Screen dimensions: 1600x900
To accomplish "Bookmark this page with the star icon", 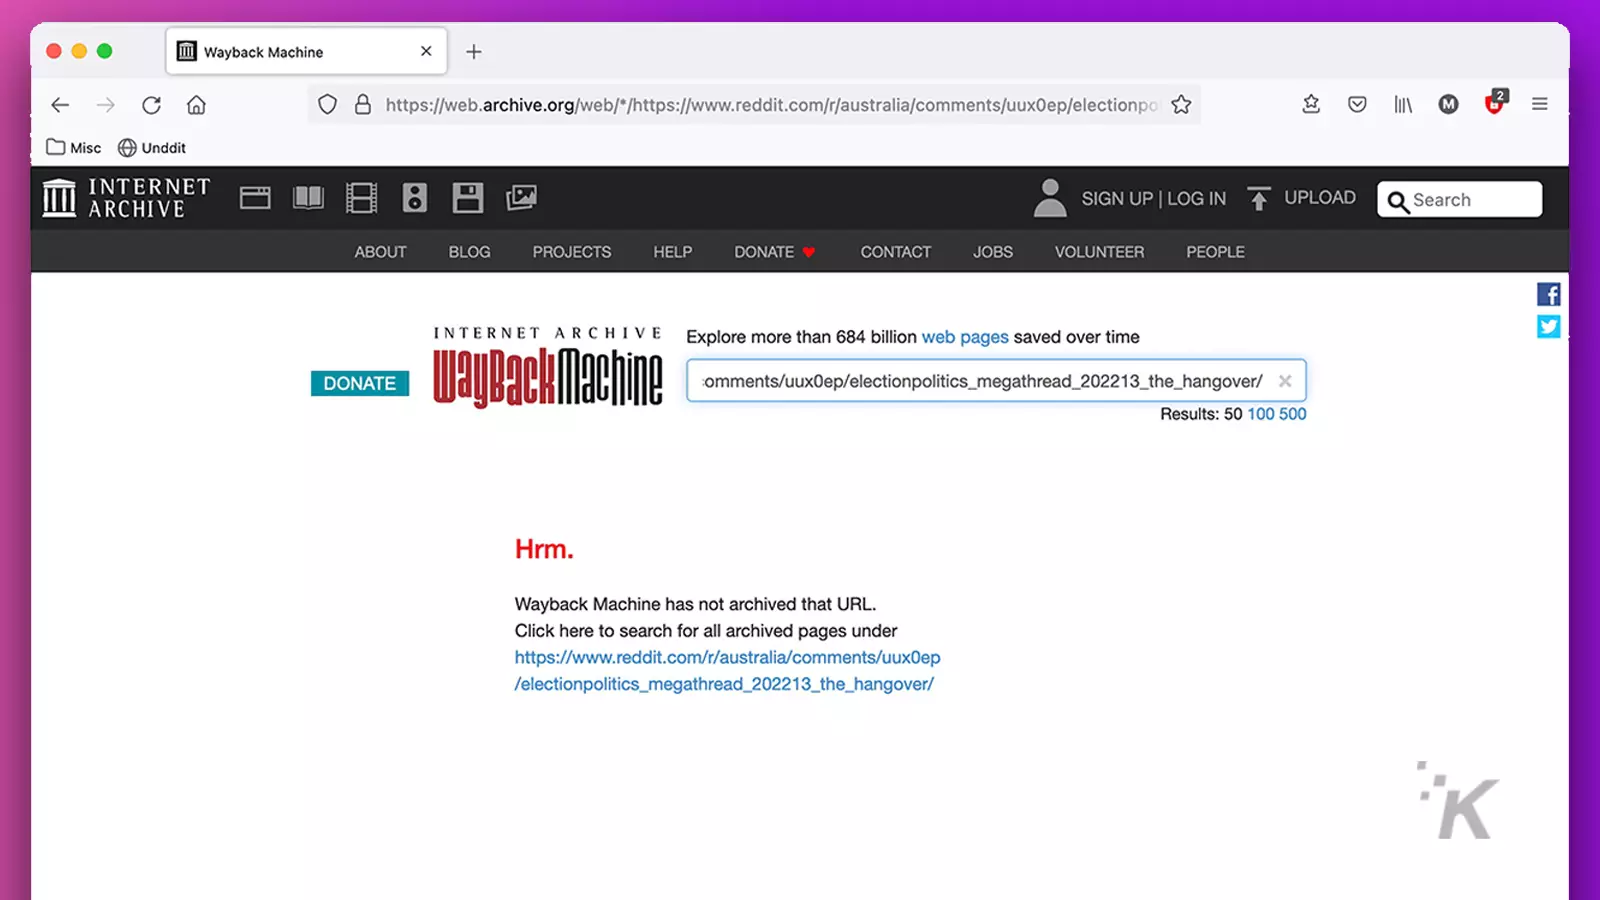I will [1181, 105].
